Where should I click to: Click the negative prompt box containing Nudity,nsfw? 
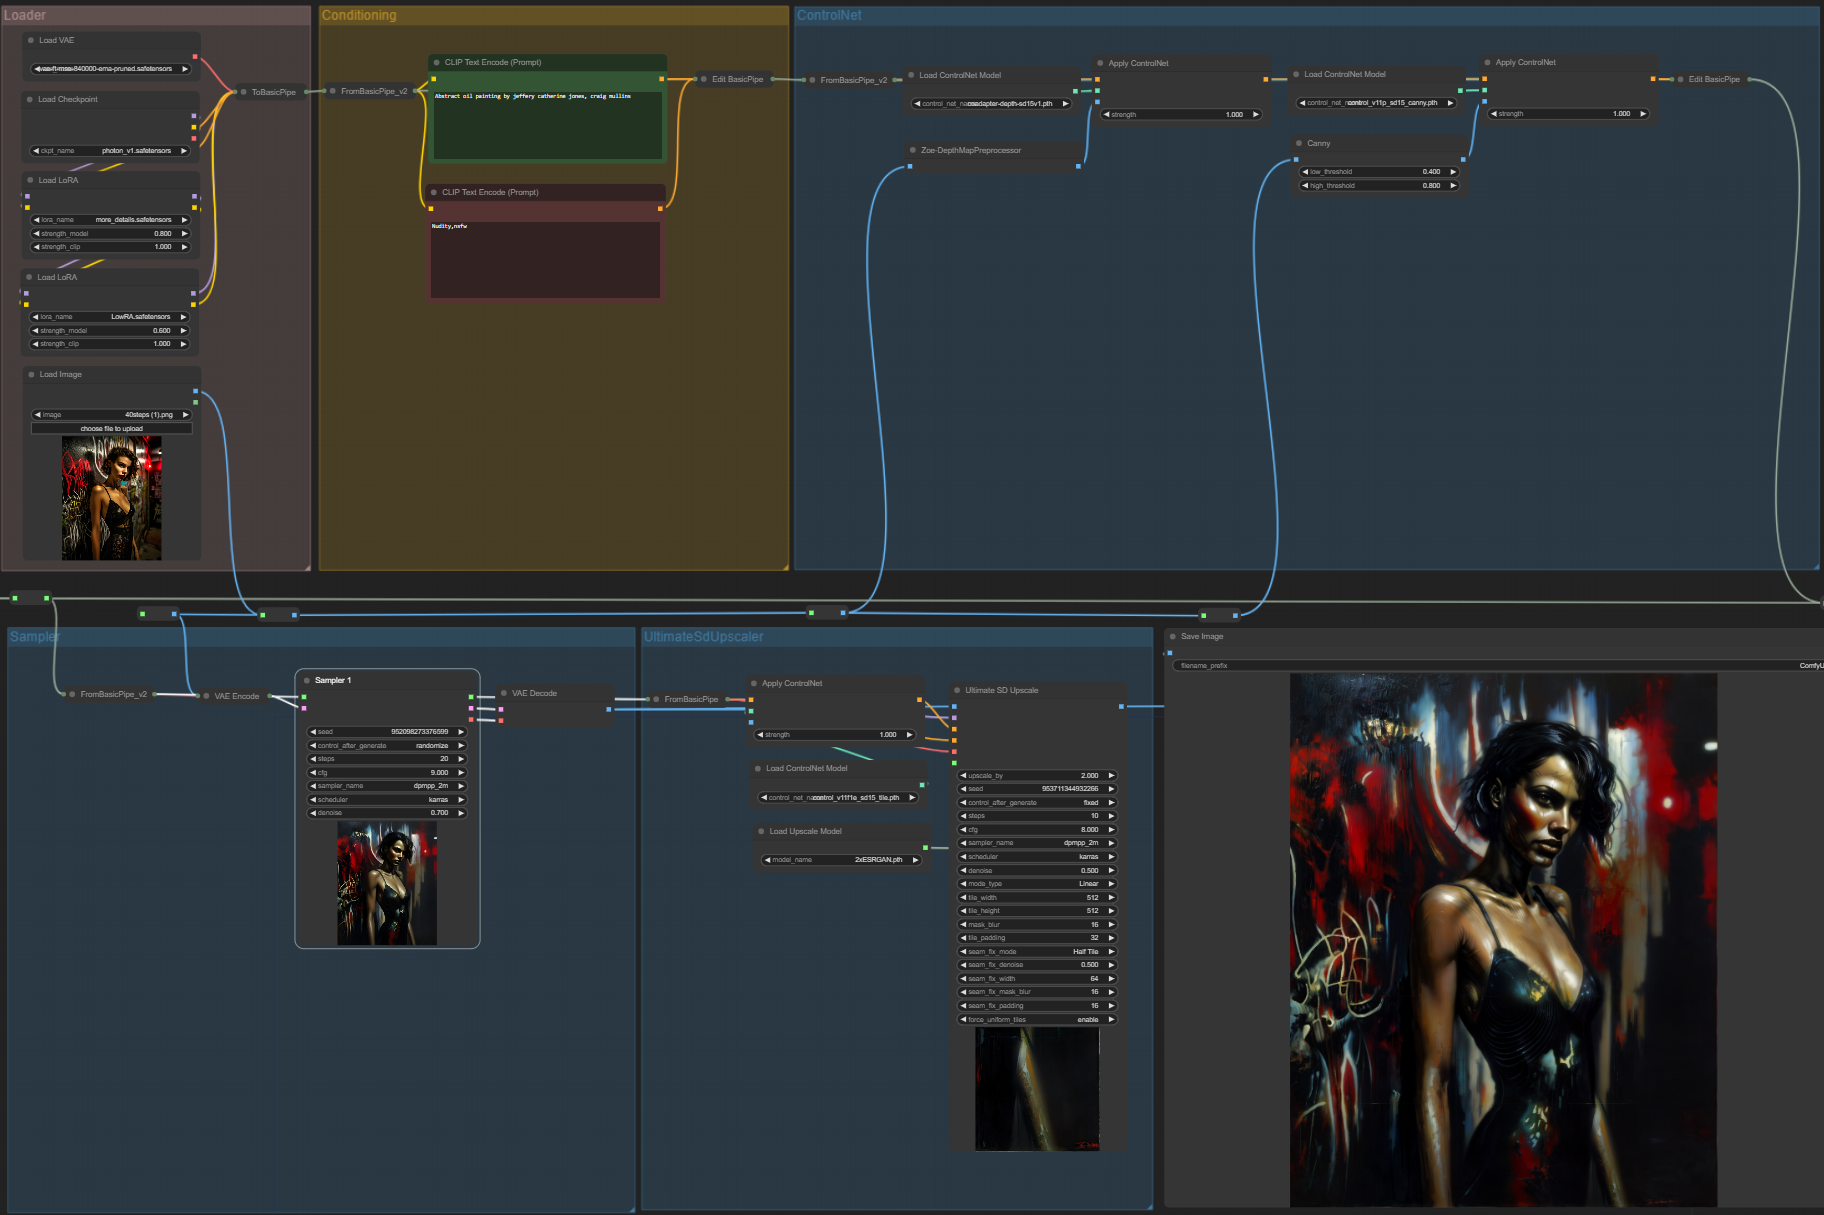[x=545, y=258]
